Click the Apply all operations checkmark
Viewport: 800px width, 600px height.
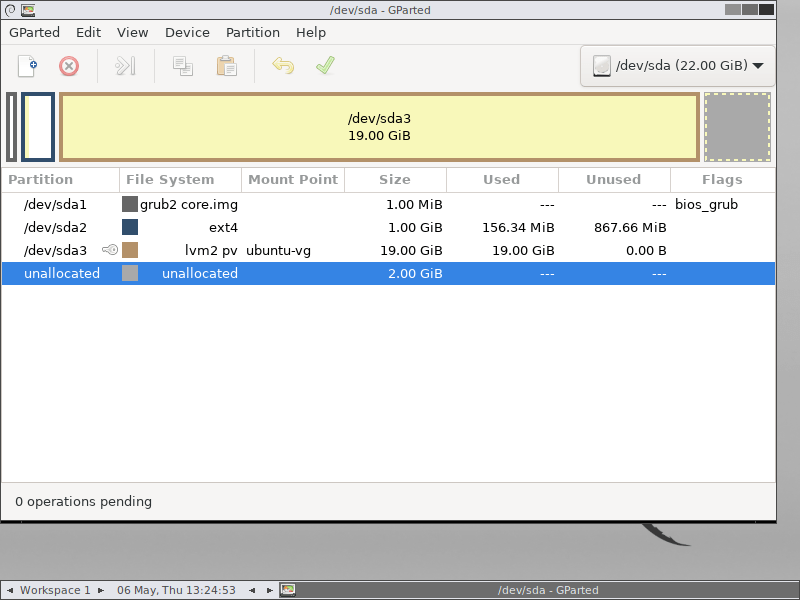click(x=325, y=66)
